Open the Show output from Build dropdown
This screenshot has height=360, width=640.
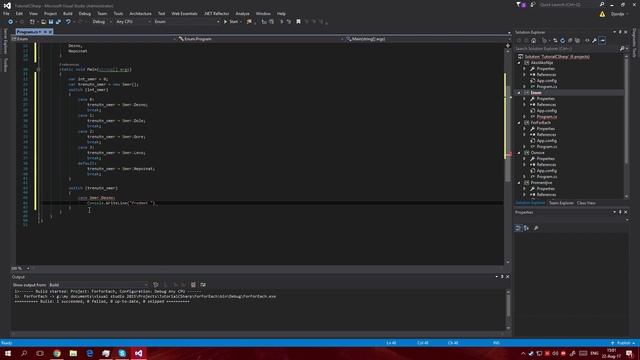[98, 285]
